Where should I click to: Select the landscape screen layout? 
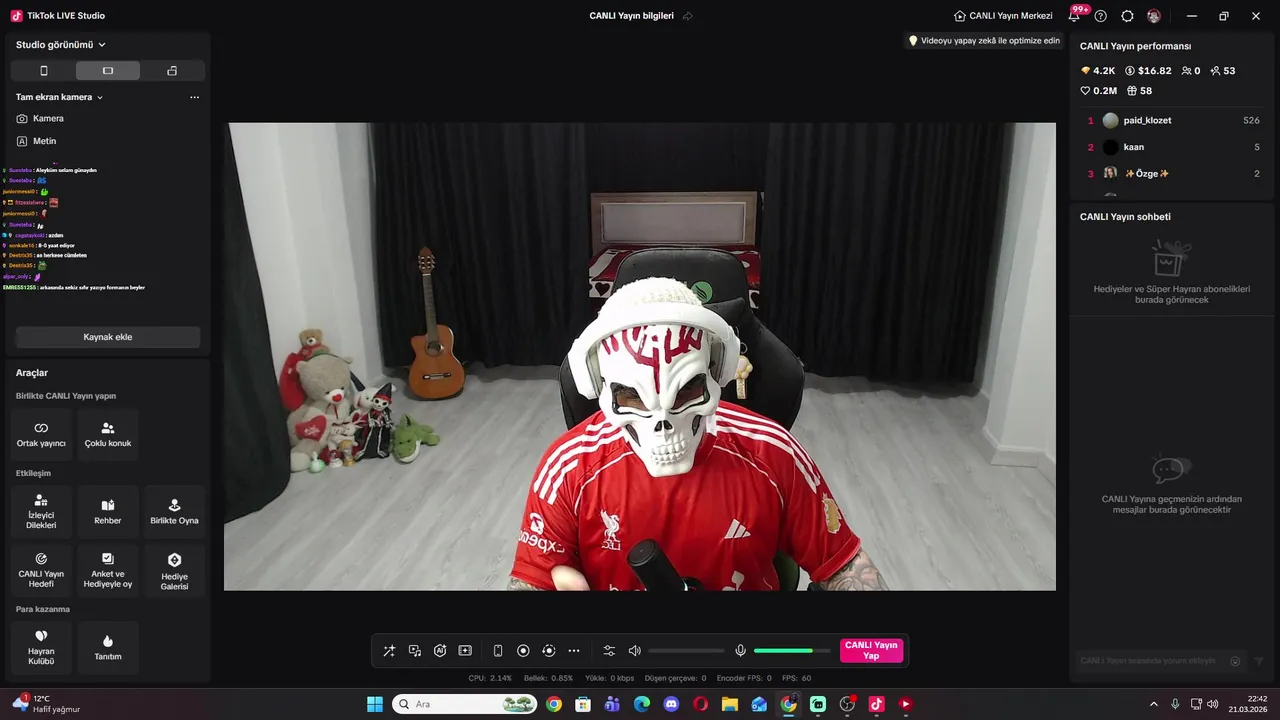(x=108, y=71)
